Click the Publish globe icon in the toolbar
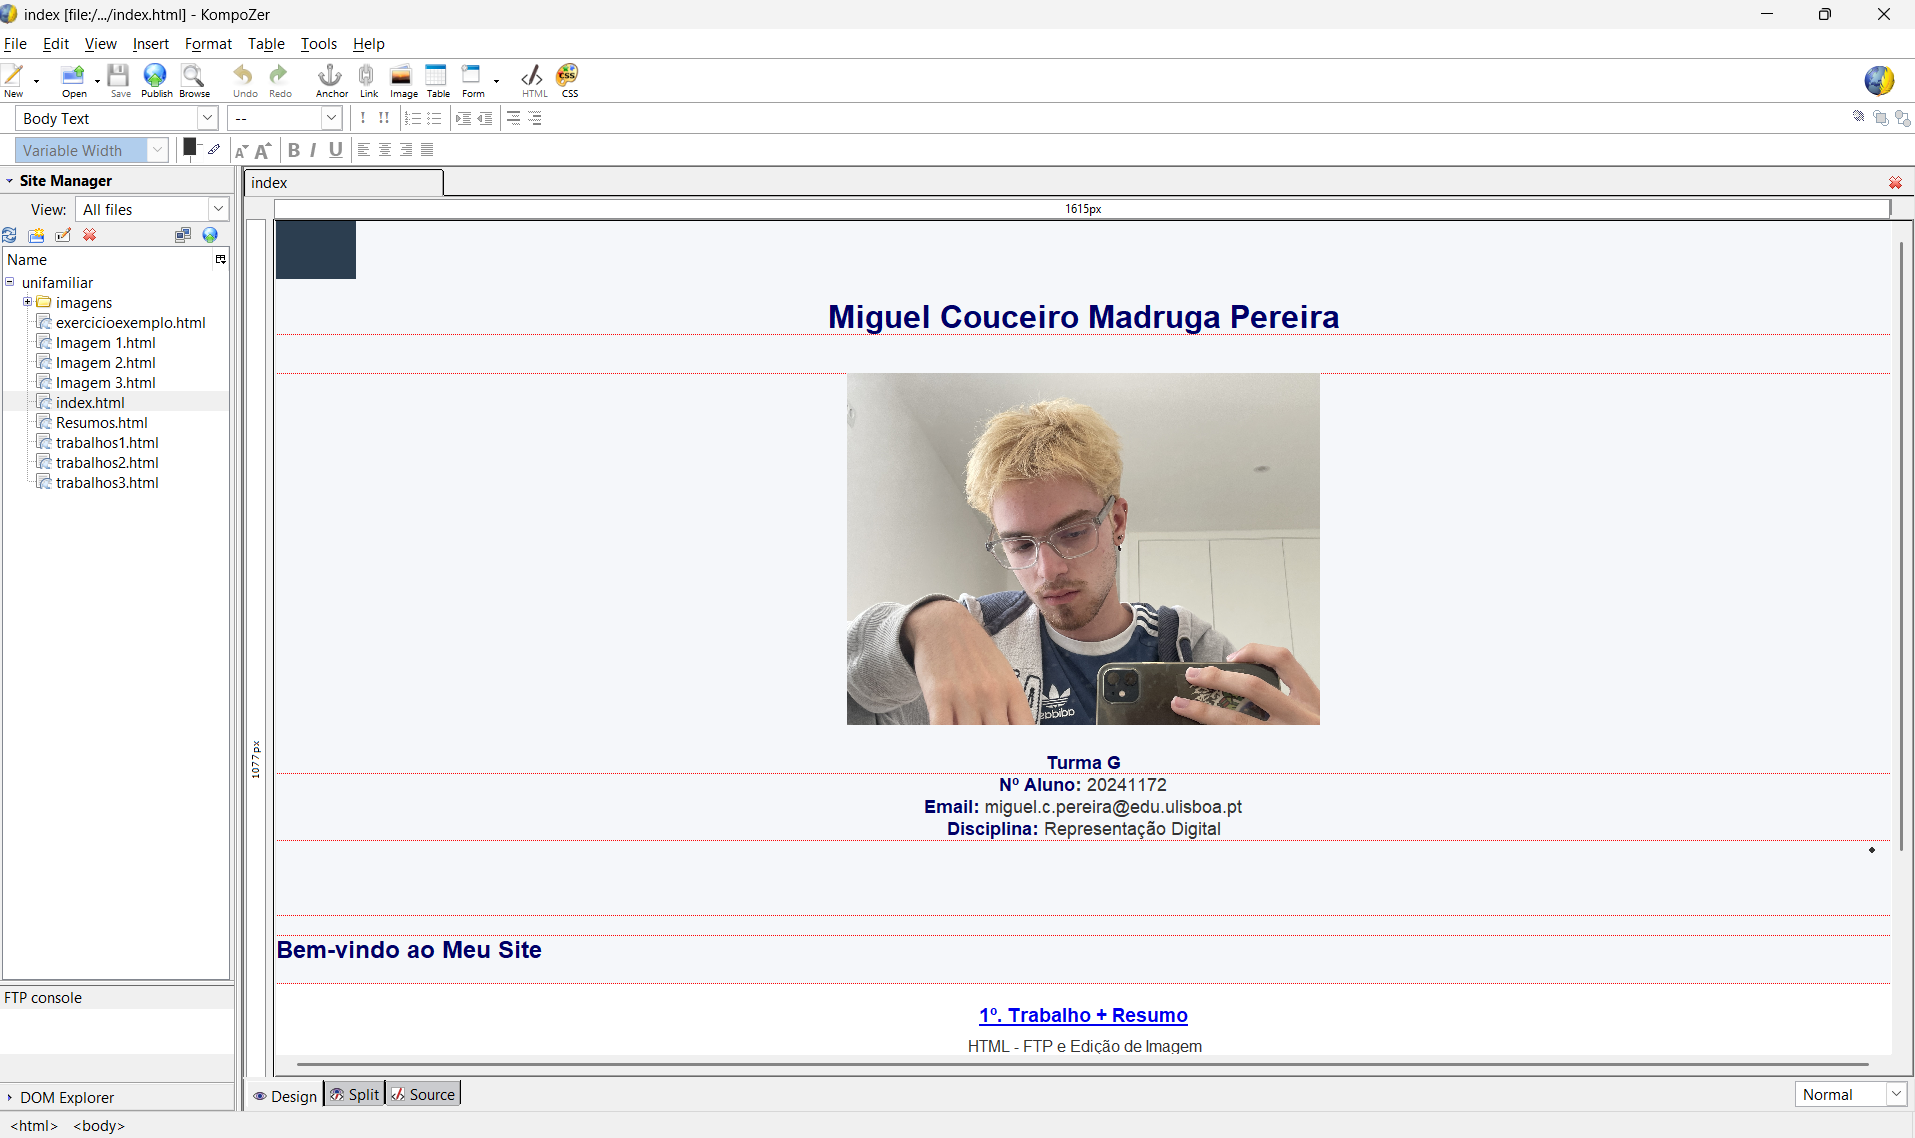Image resolution: width=1915 pixels, height=1138 pixels. pyautogui.click(x=155, y=77)
